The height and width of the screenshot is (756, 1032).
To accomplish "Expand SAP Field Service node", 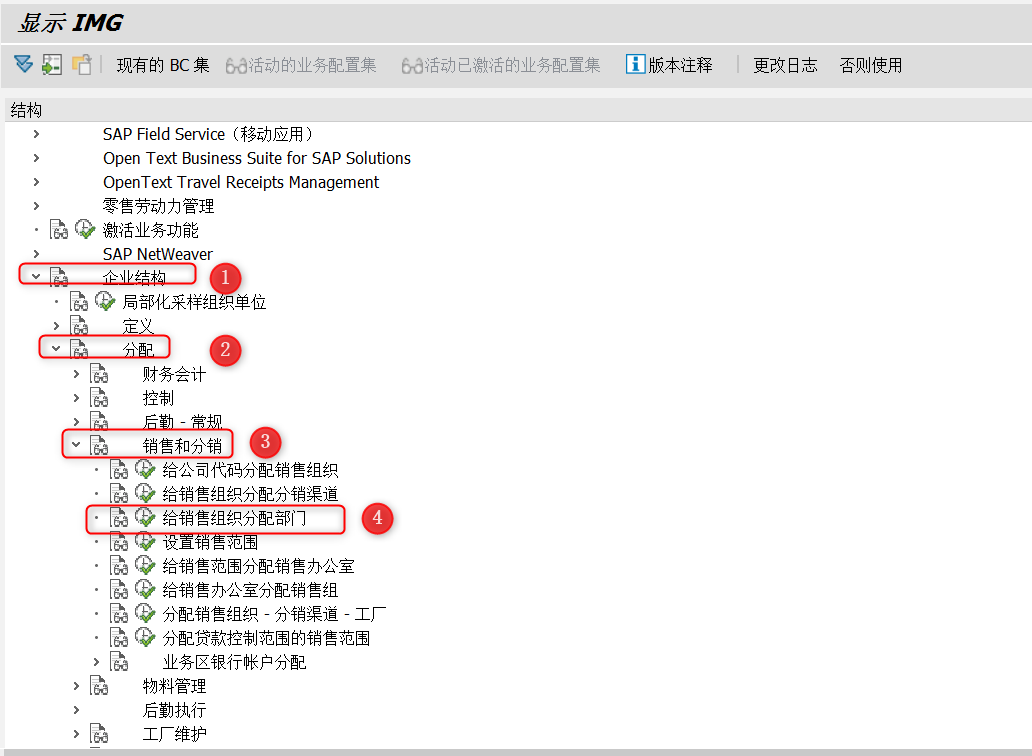I will tap(36, 134).
